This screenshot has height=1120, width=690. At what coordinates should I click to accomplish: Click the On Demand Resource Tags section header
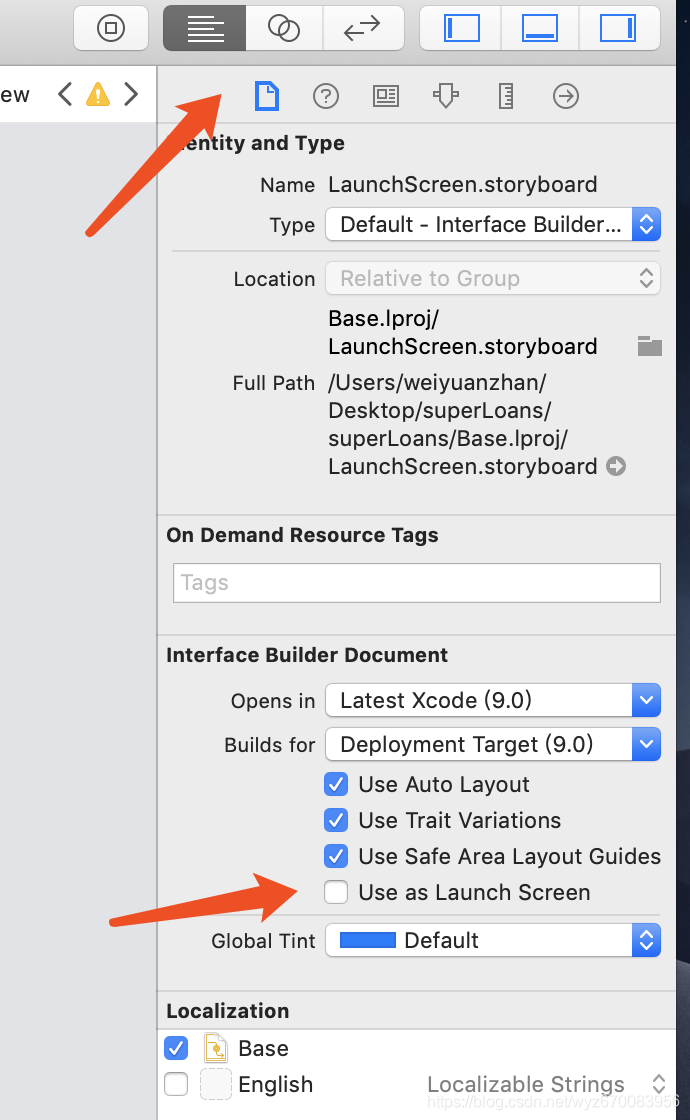click(302, 535)
